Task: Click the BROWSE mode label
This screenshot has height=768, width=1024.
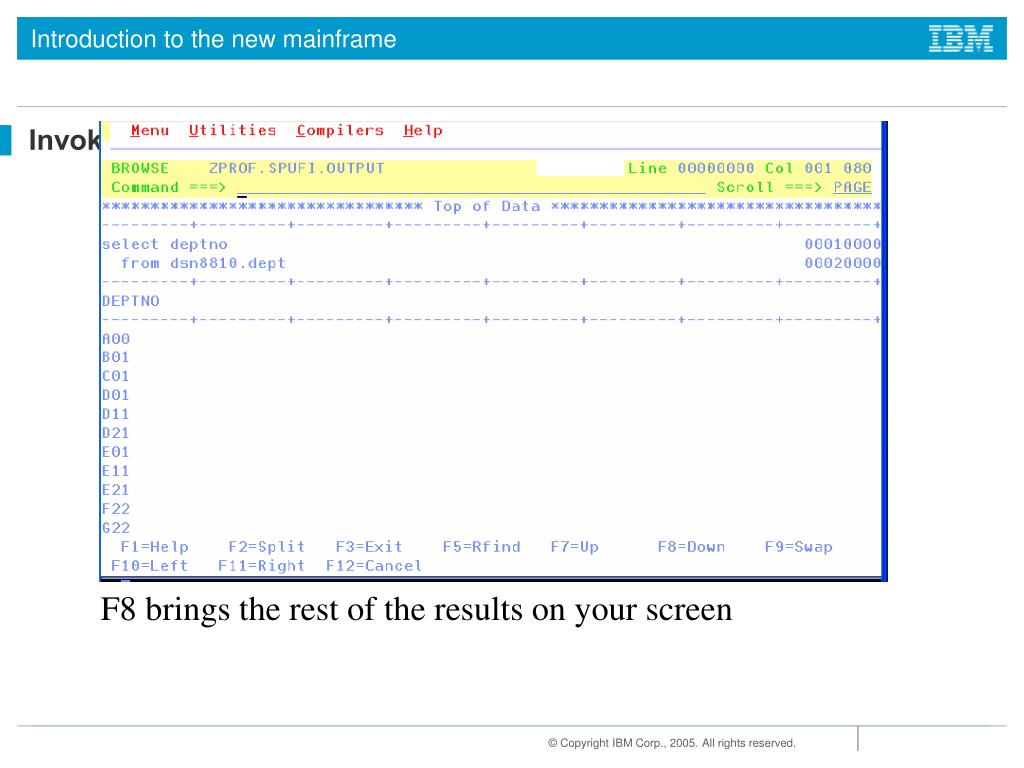Action: (140, 168)
